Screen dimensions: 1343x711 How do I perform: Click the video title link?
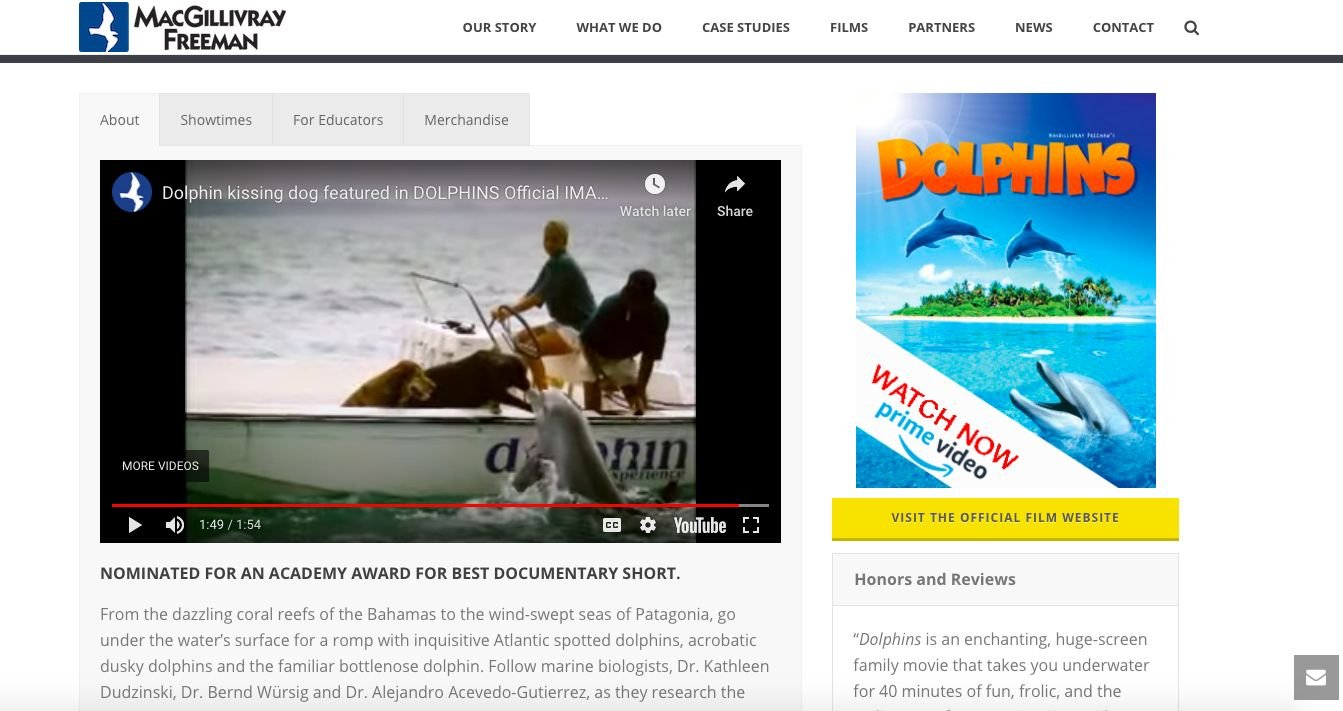[385, 193]
